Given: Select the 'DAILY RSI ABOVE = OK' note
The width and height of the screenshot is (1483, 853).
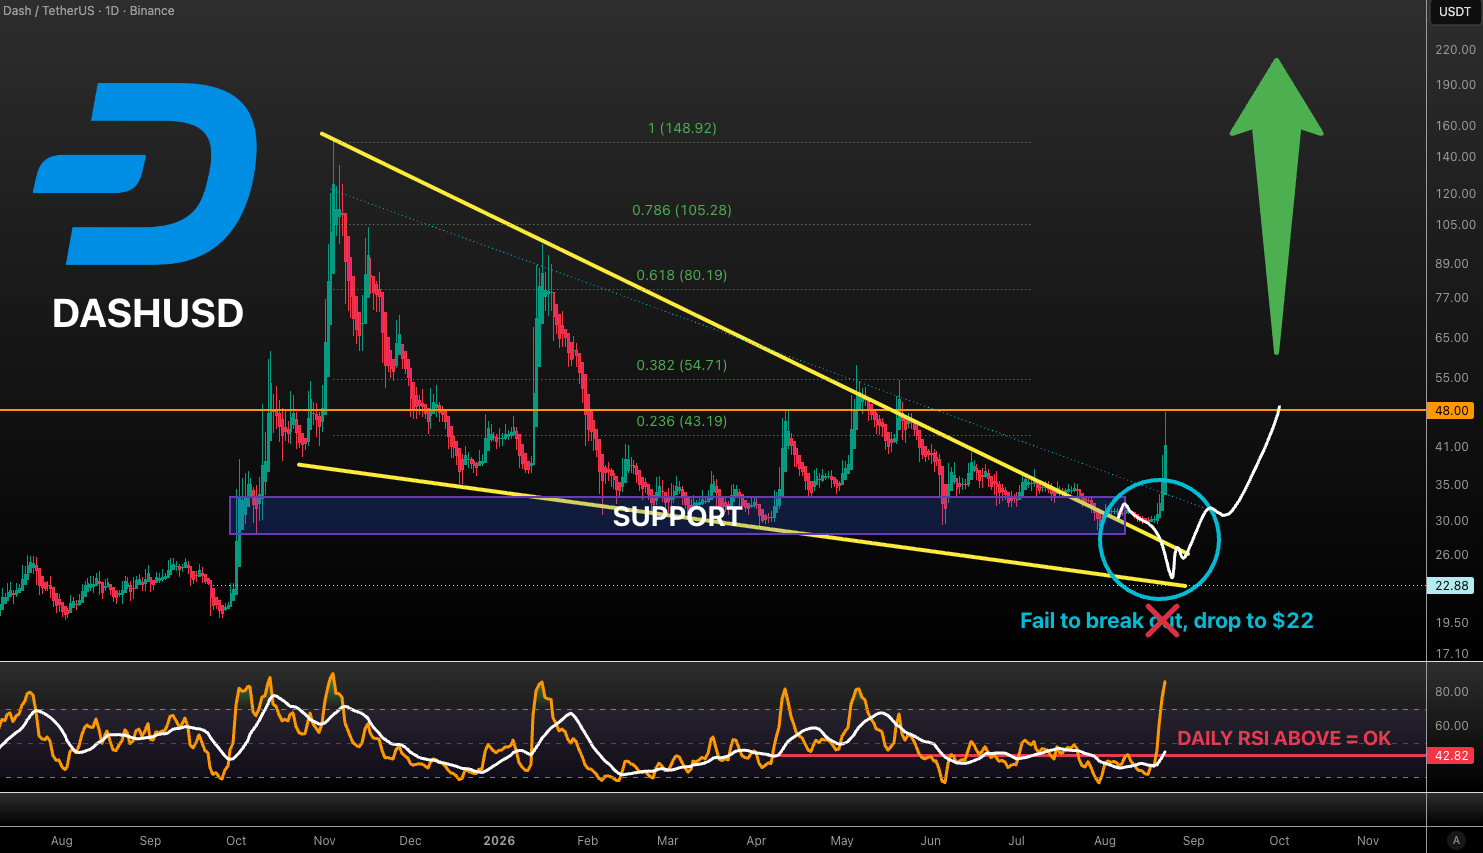Looking at the screenshot, I should click(x=1284, y=738).
